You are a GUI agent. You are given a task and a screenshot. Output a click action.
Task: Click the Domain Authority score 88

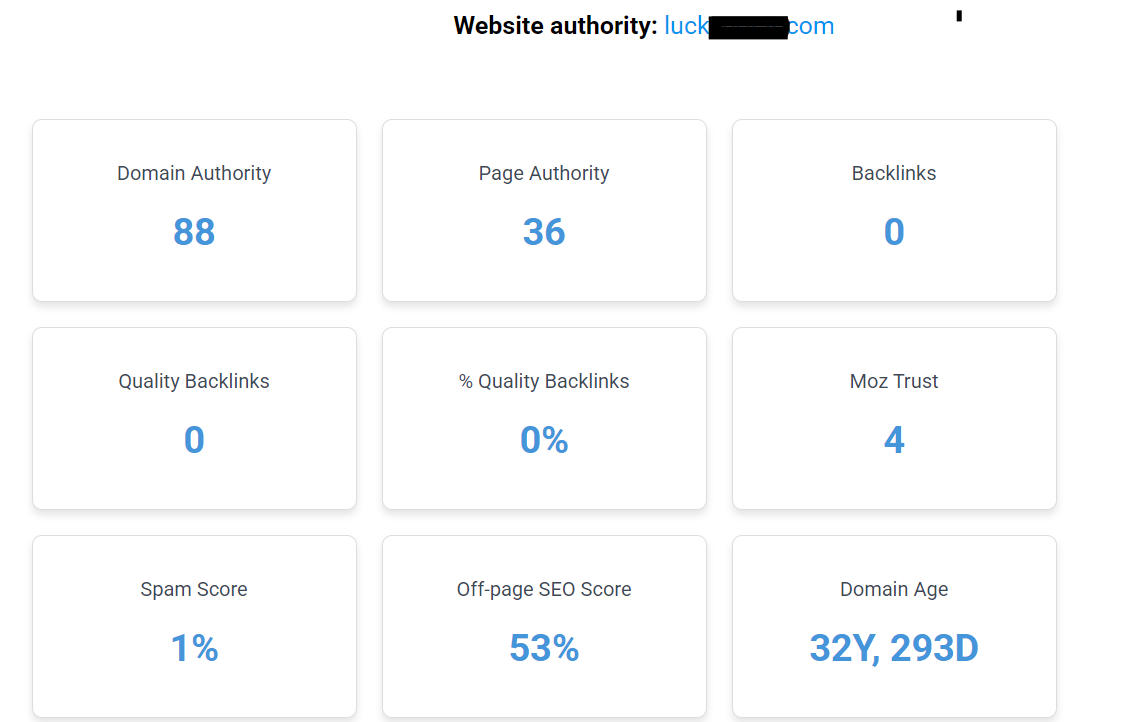pos(194,232)
